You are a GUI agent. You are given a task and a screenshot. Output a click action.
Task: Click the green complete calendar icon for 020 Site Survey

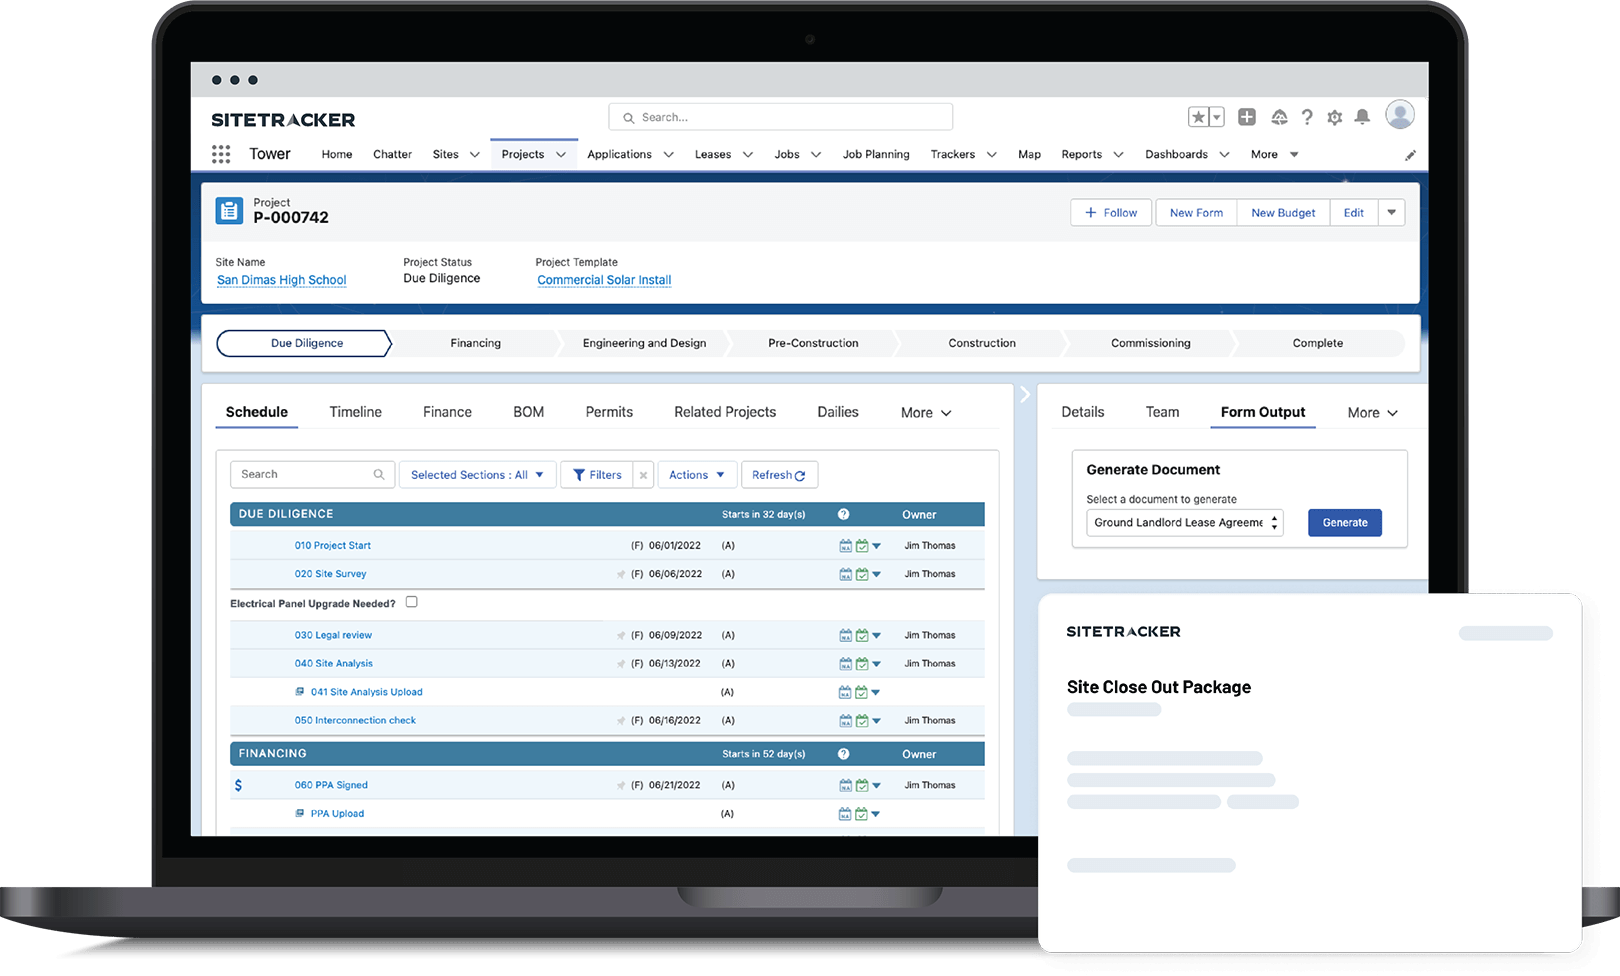point(862,574)
